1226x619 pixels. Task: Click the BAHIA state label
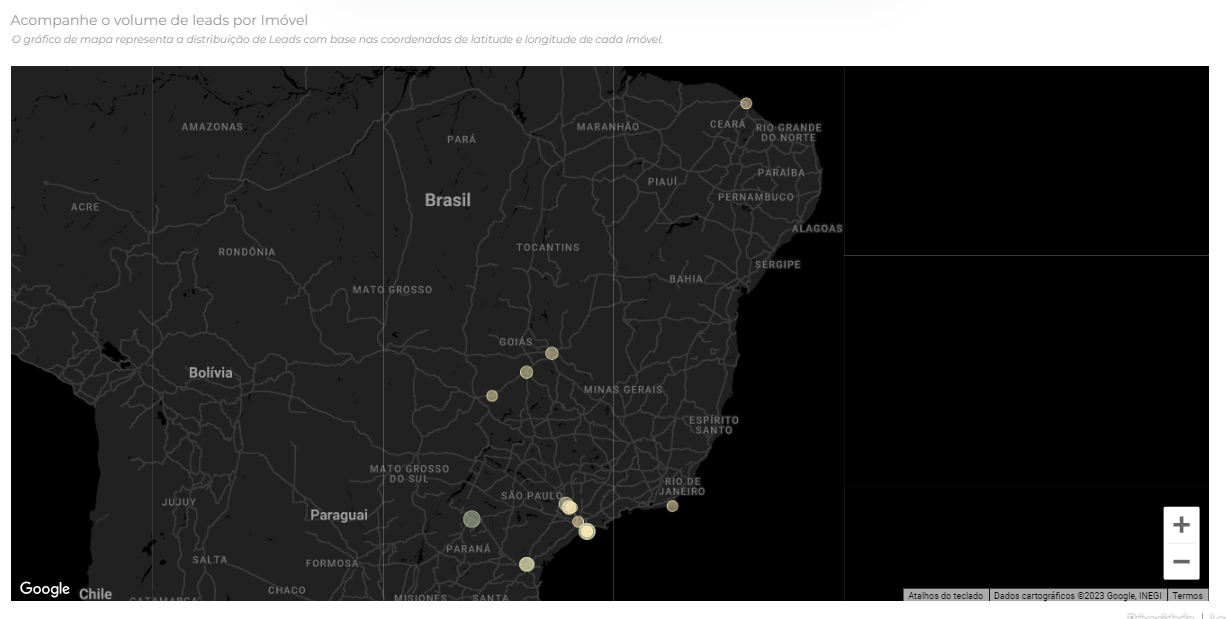[x=686, y=279]
